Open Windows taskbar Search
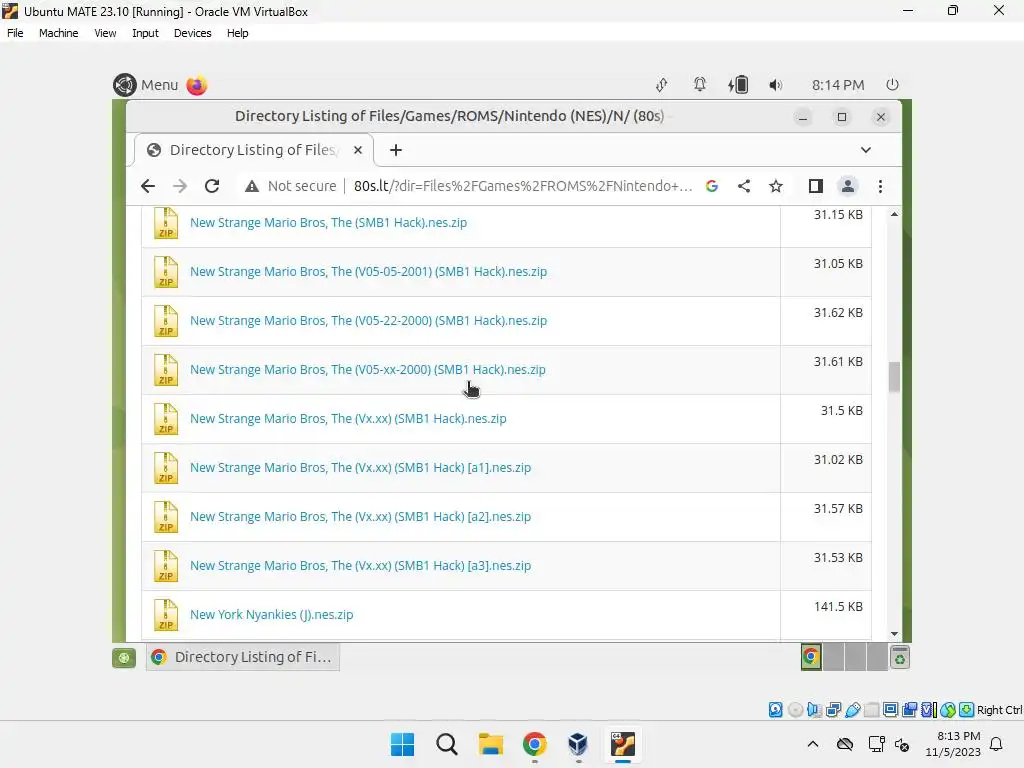This screenshot has height=768, width=1024. tap(447, 744)
